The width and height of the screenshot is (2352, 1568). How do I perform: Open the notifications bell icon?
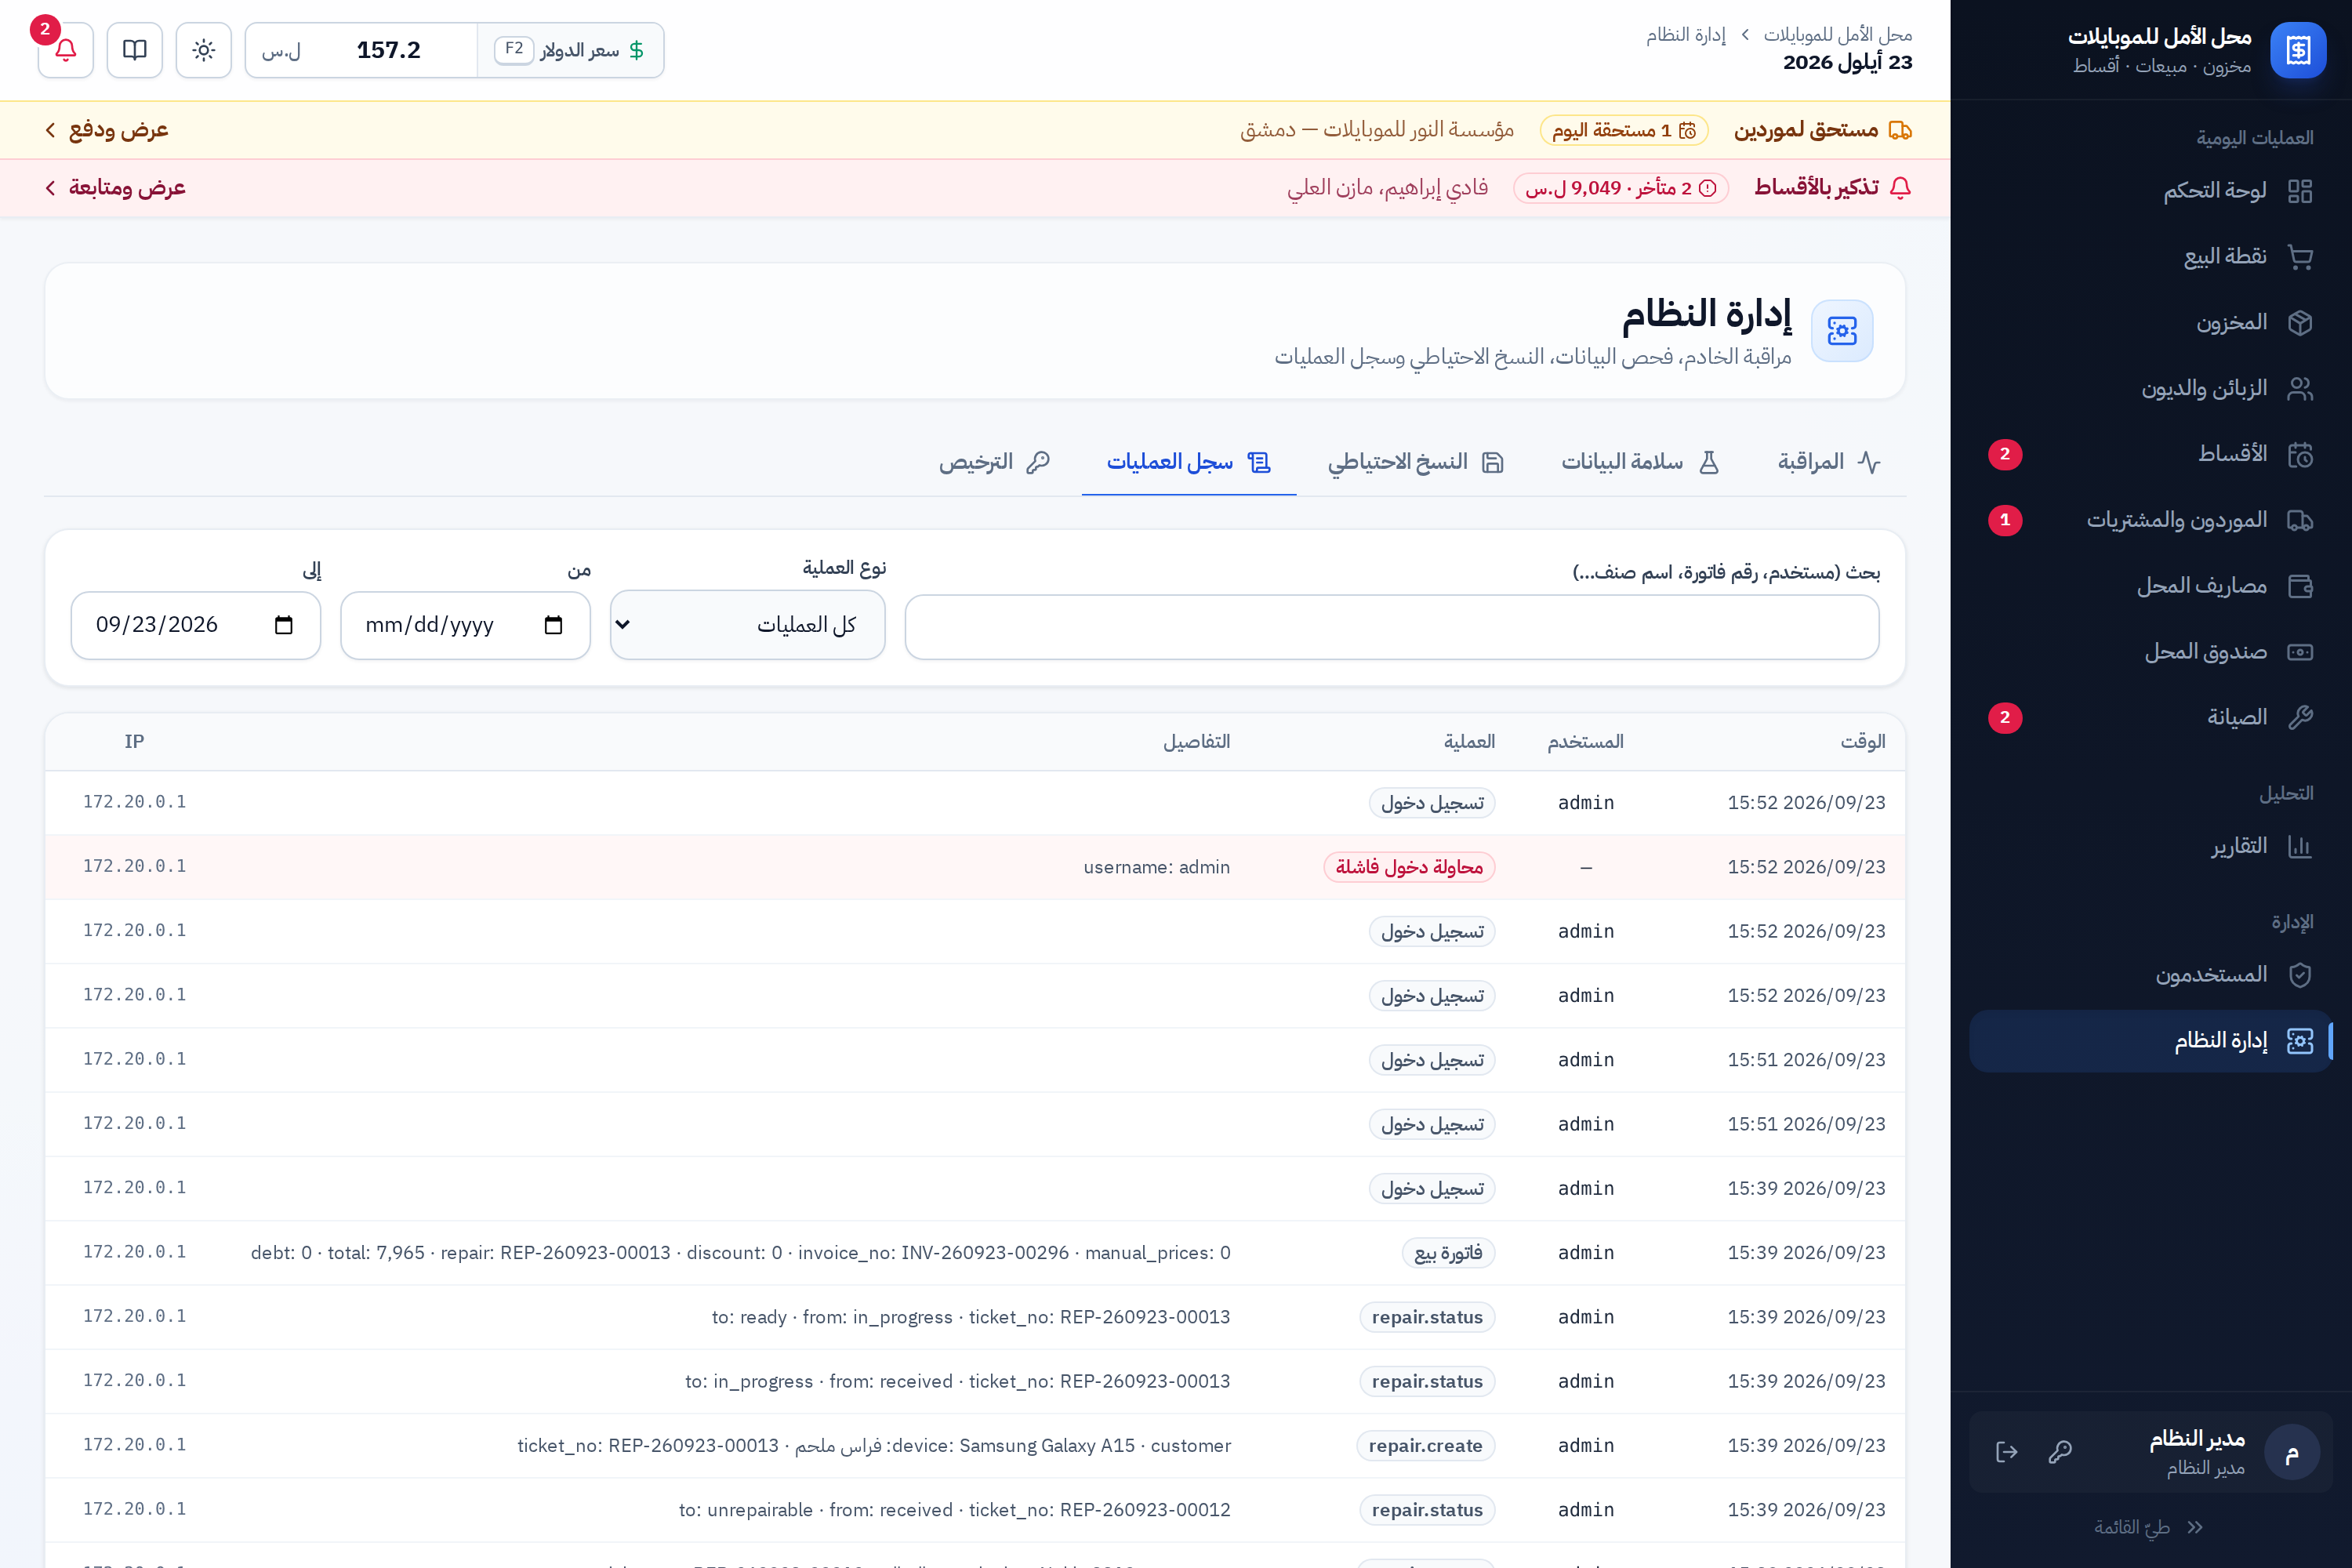(66, 50)
